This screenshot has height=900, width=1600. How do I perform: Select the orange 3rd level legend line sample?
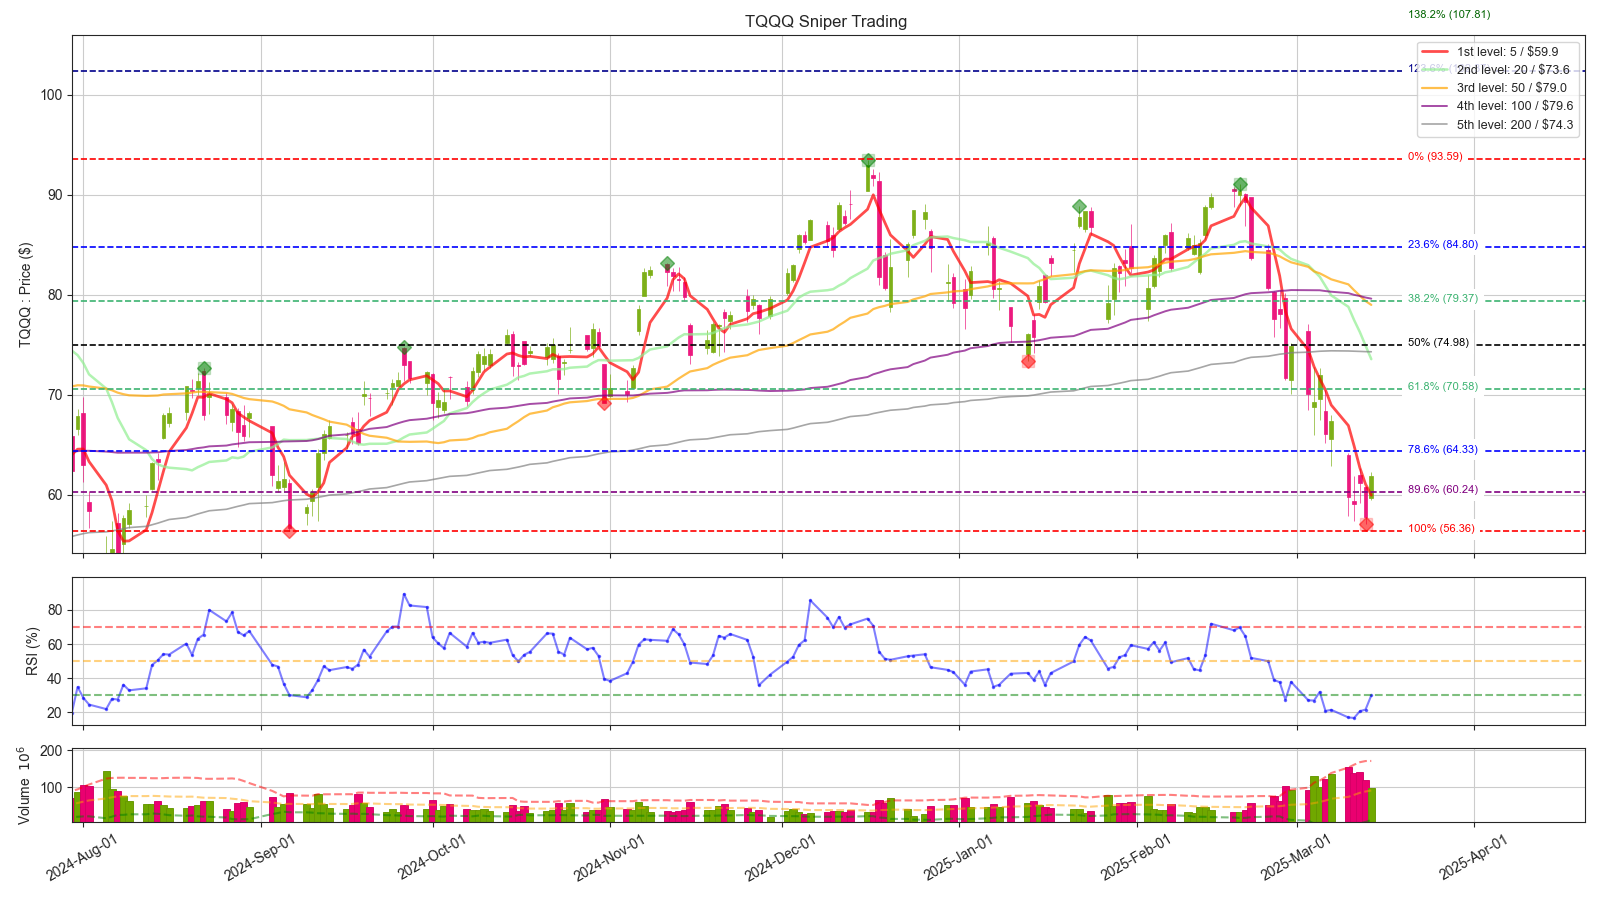pos(1435,88)
